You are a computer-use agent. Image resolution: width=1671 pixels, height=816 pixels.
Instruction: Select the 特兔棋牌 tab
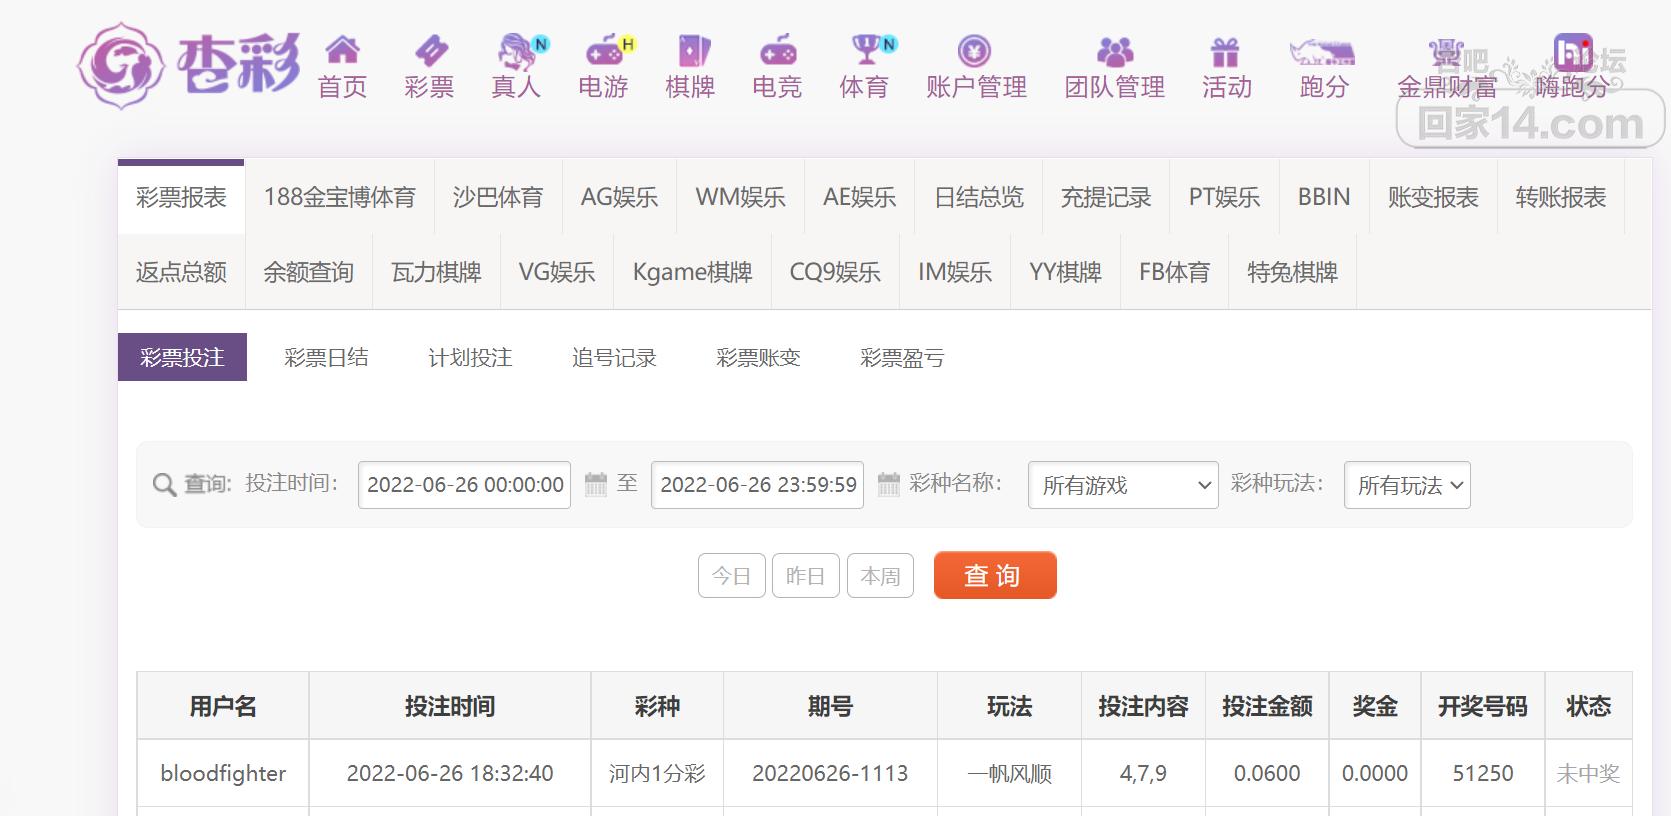tap(1293, 272)
